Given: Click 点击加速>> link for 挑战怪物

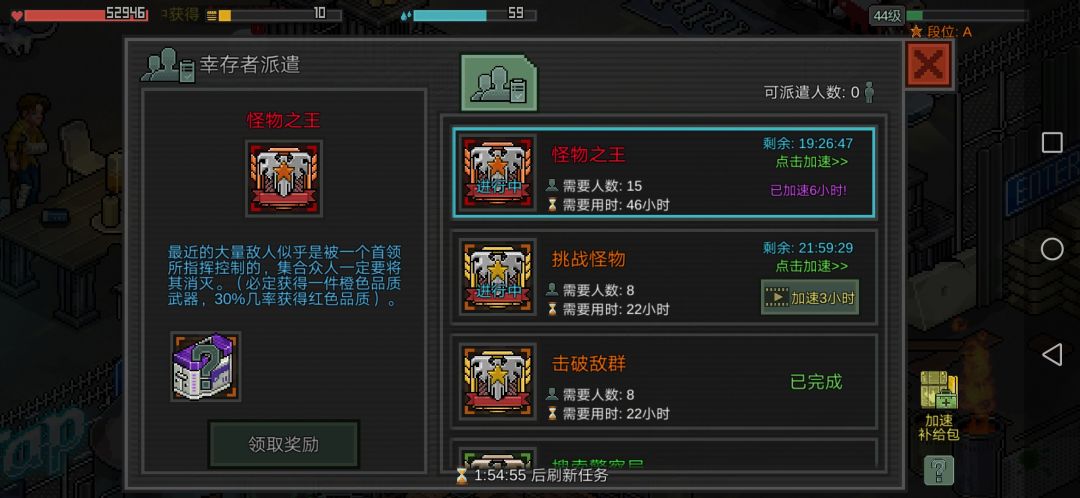Looking at the screenshot, I should pyautogui.click(x=811, y=266).
